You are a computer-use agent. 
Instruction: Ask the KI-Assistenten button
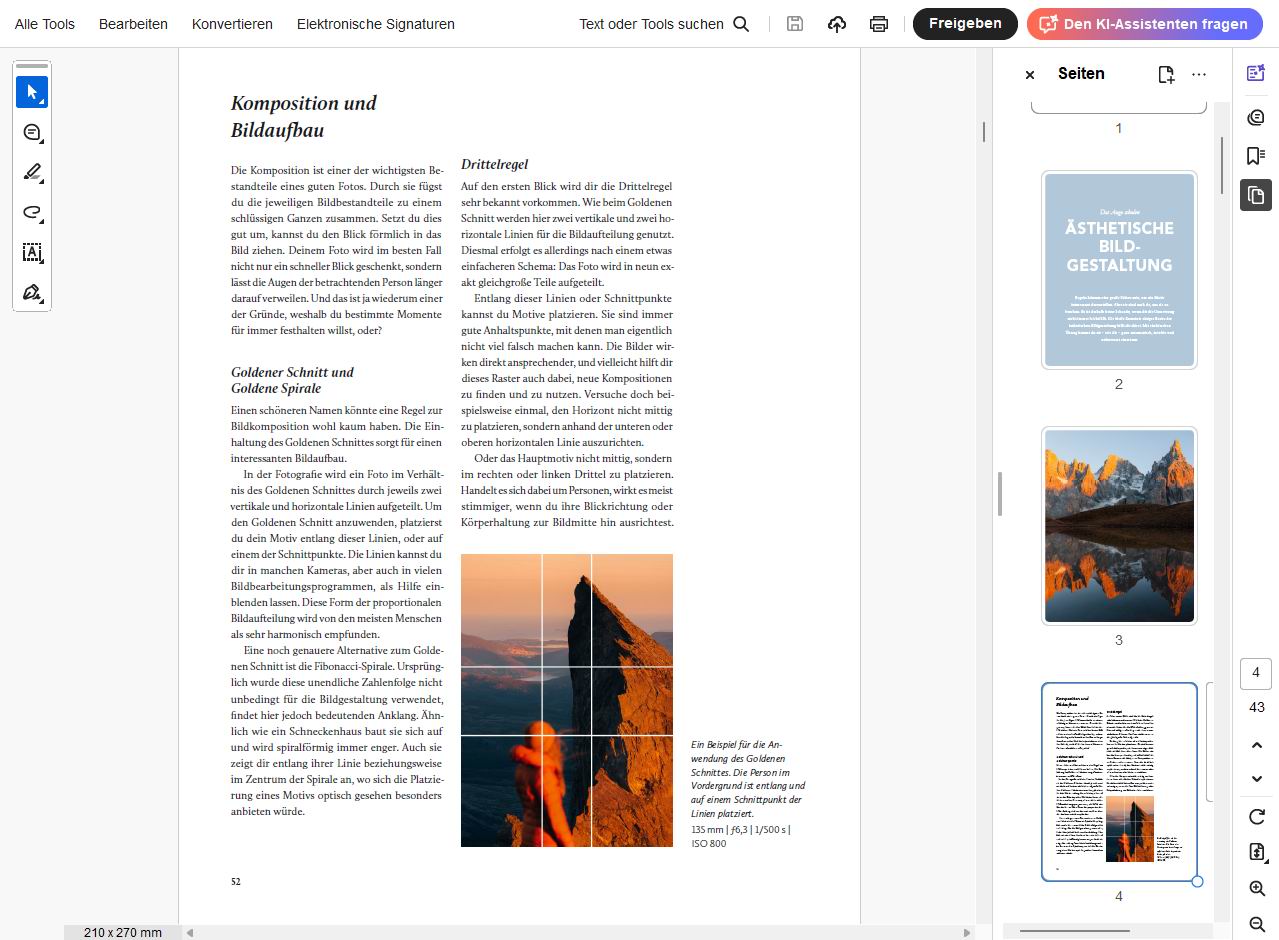[x=1145, y=24]
